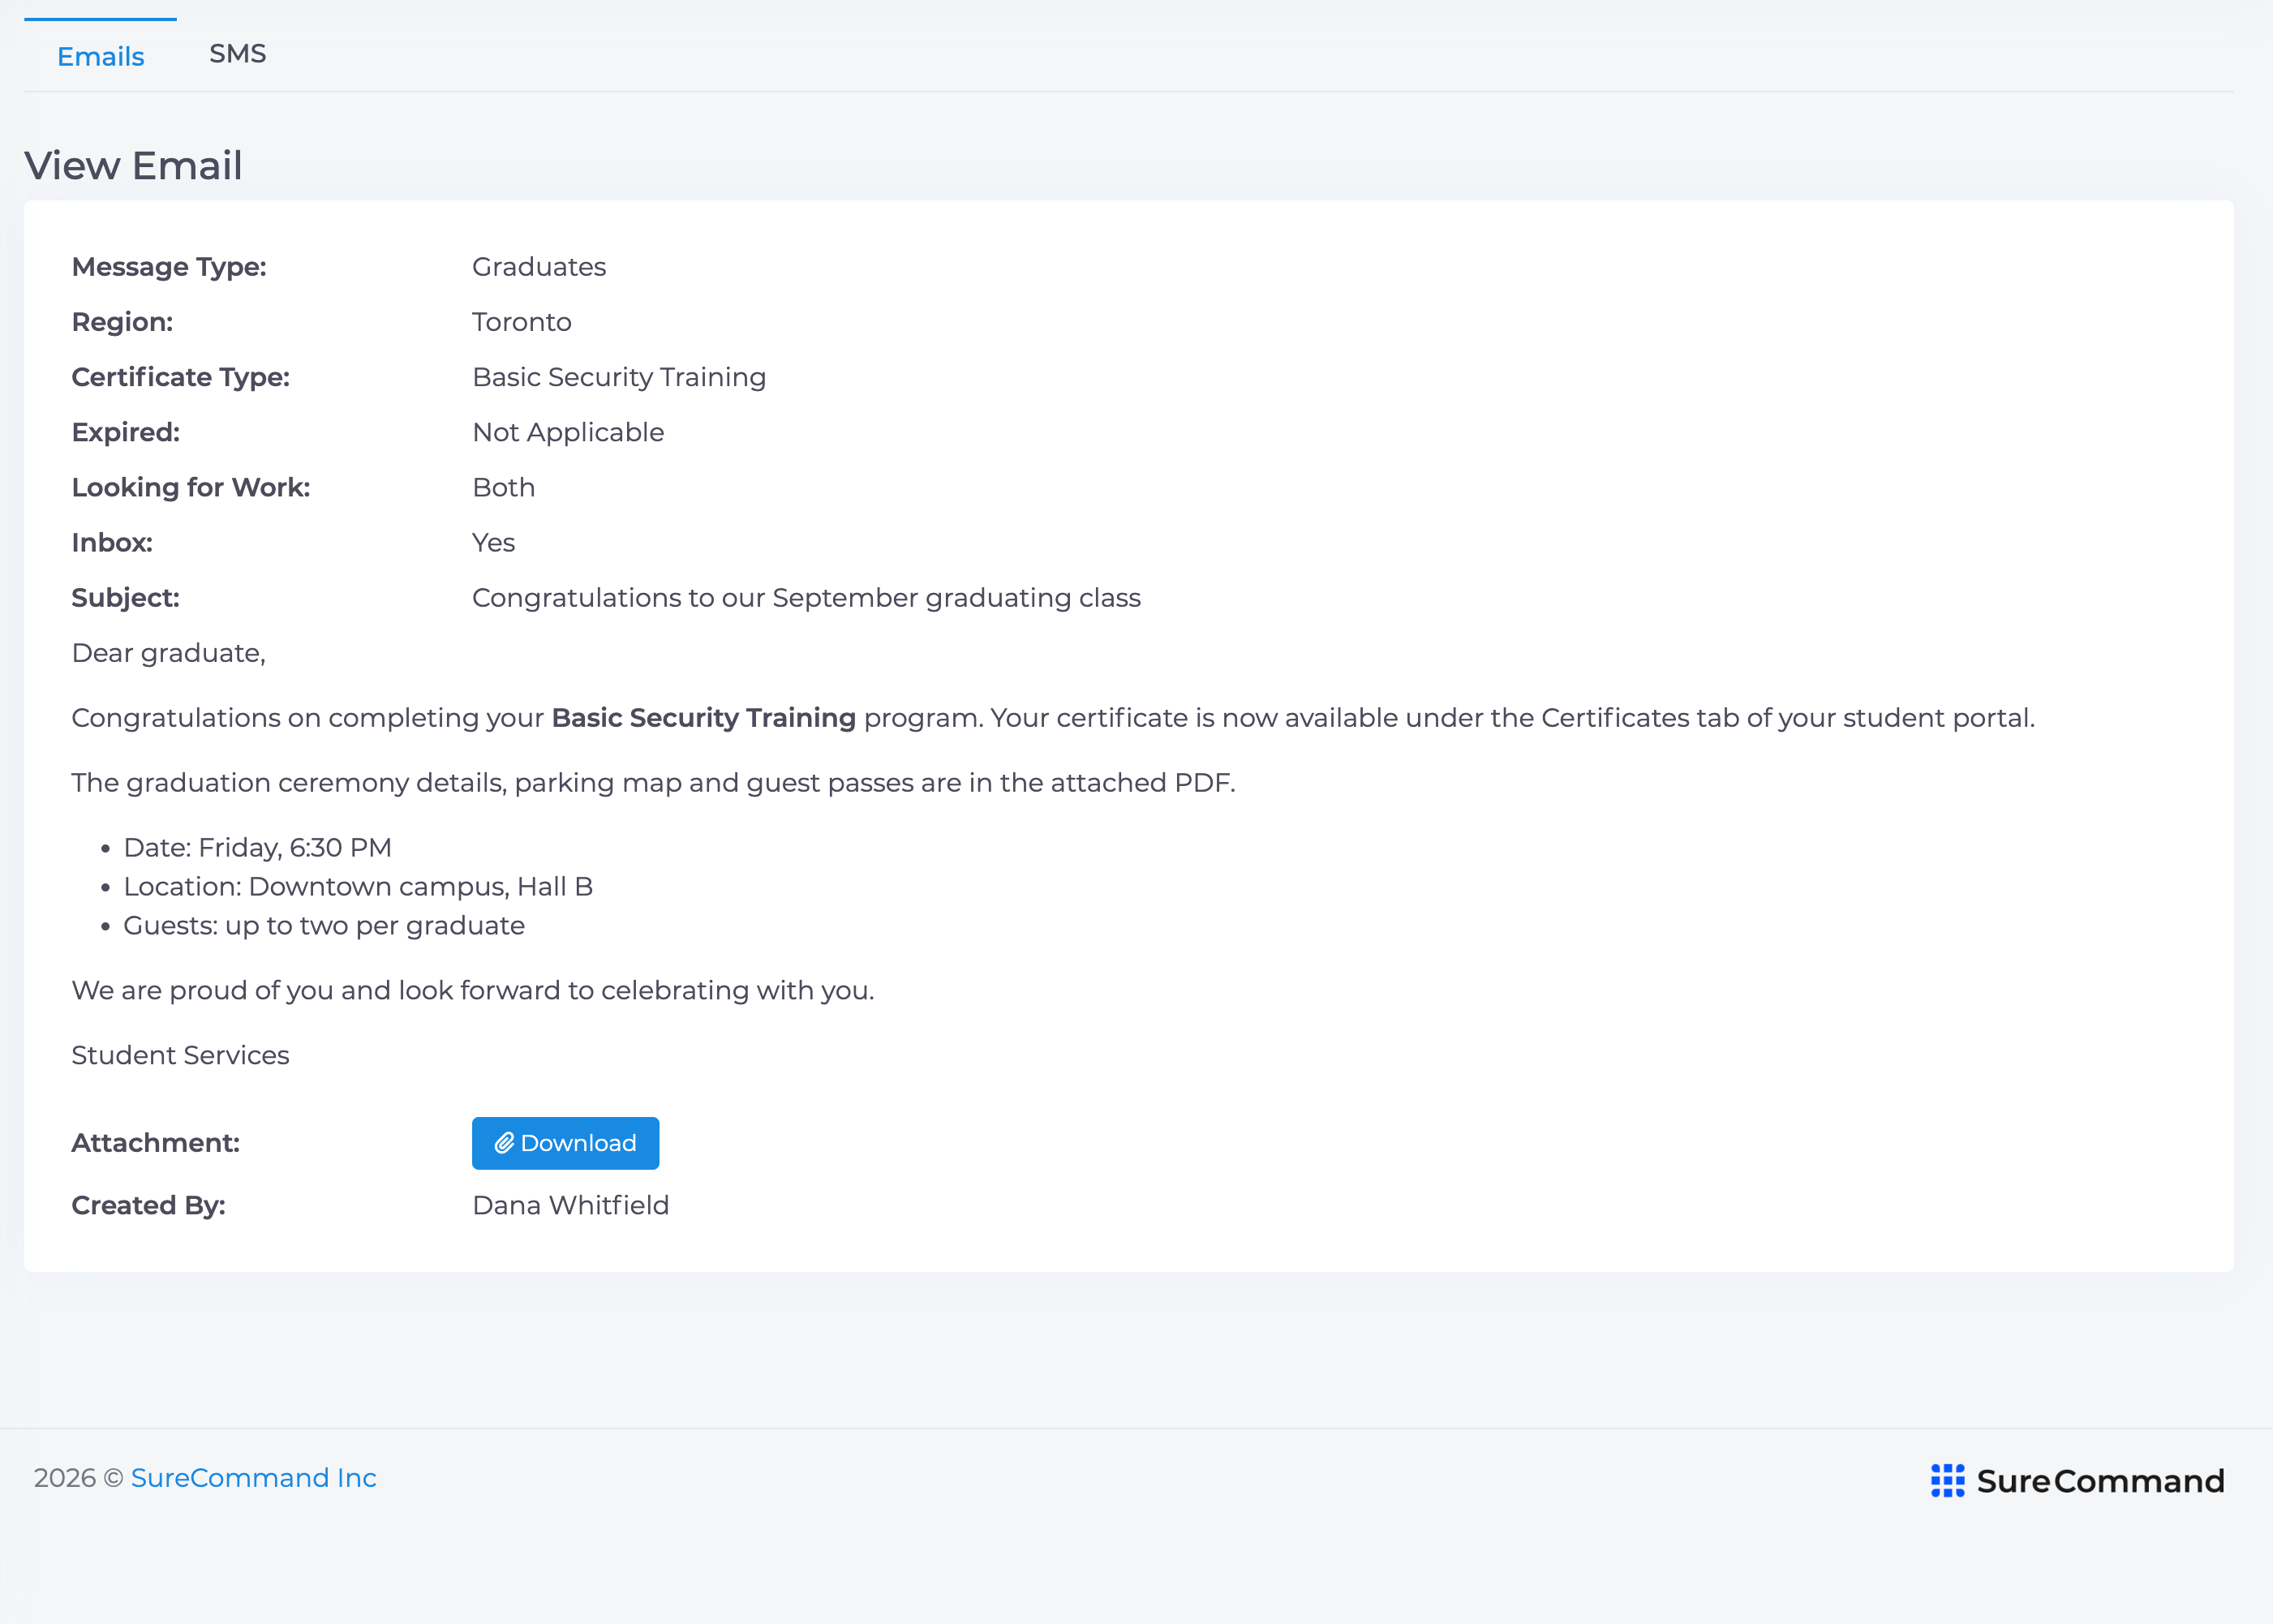Screen dimensions: 2273x1624
Task: Select the 'View Email' heading
Action: pos(133,166)
